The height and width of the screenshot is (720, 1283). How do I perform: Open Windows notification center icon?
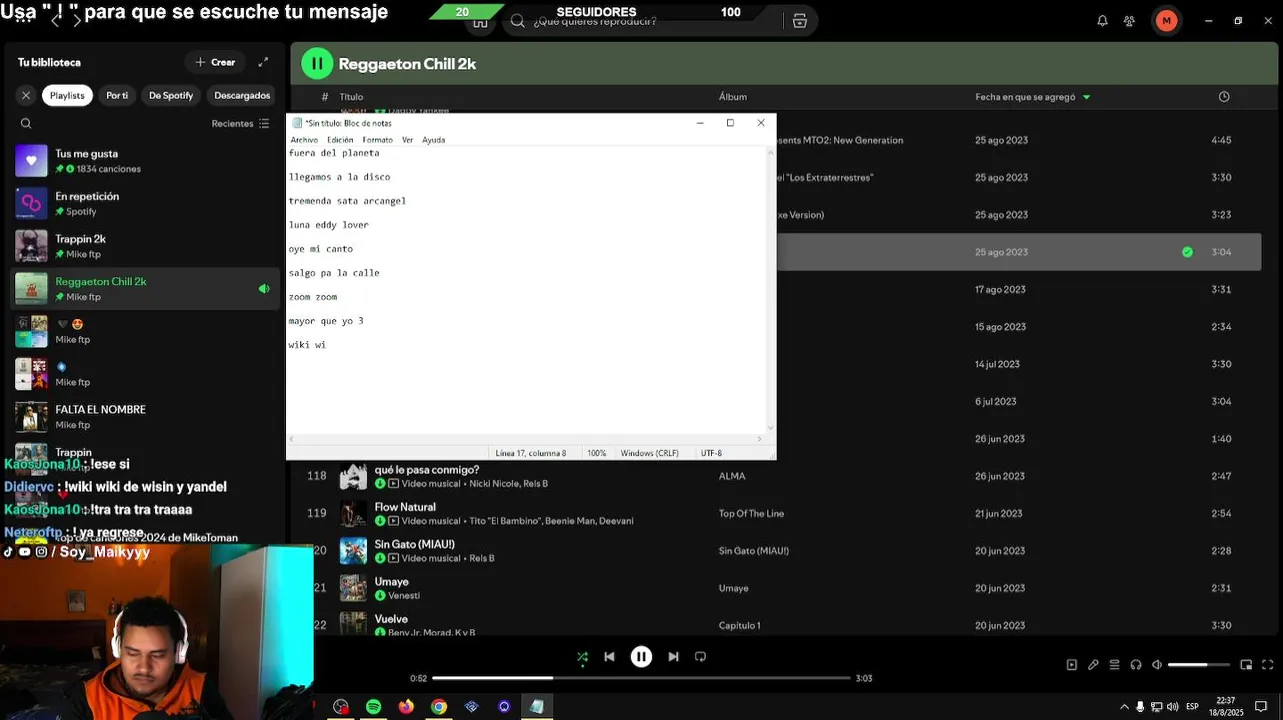tap(1261, 707)
